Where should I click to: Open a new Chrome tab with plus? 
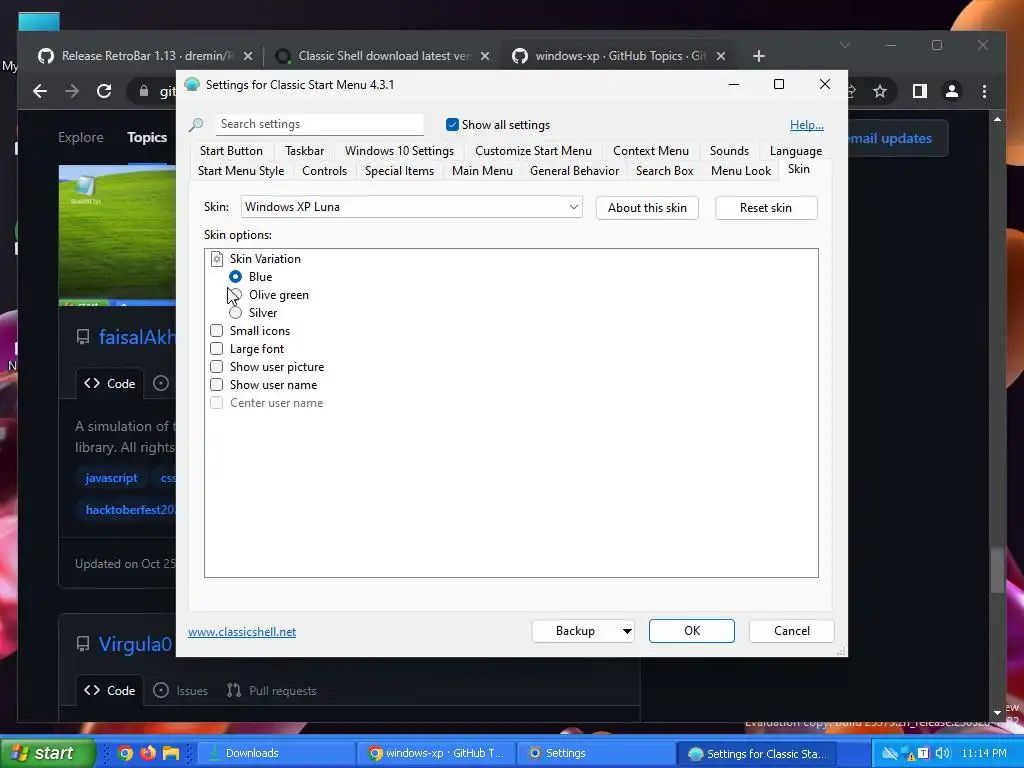coord(758,56)
